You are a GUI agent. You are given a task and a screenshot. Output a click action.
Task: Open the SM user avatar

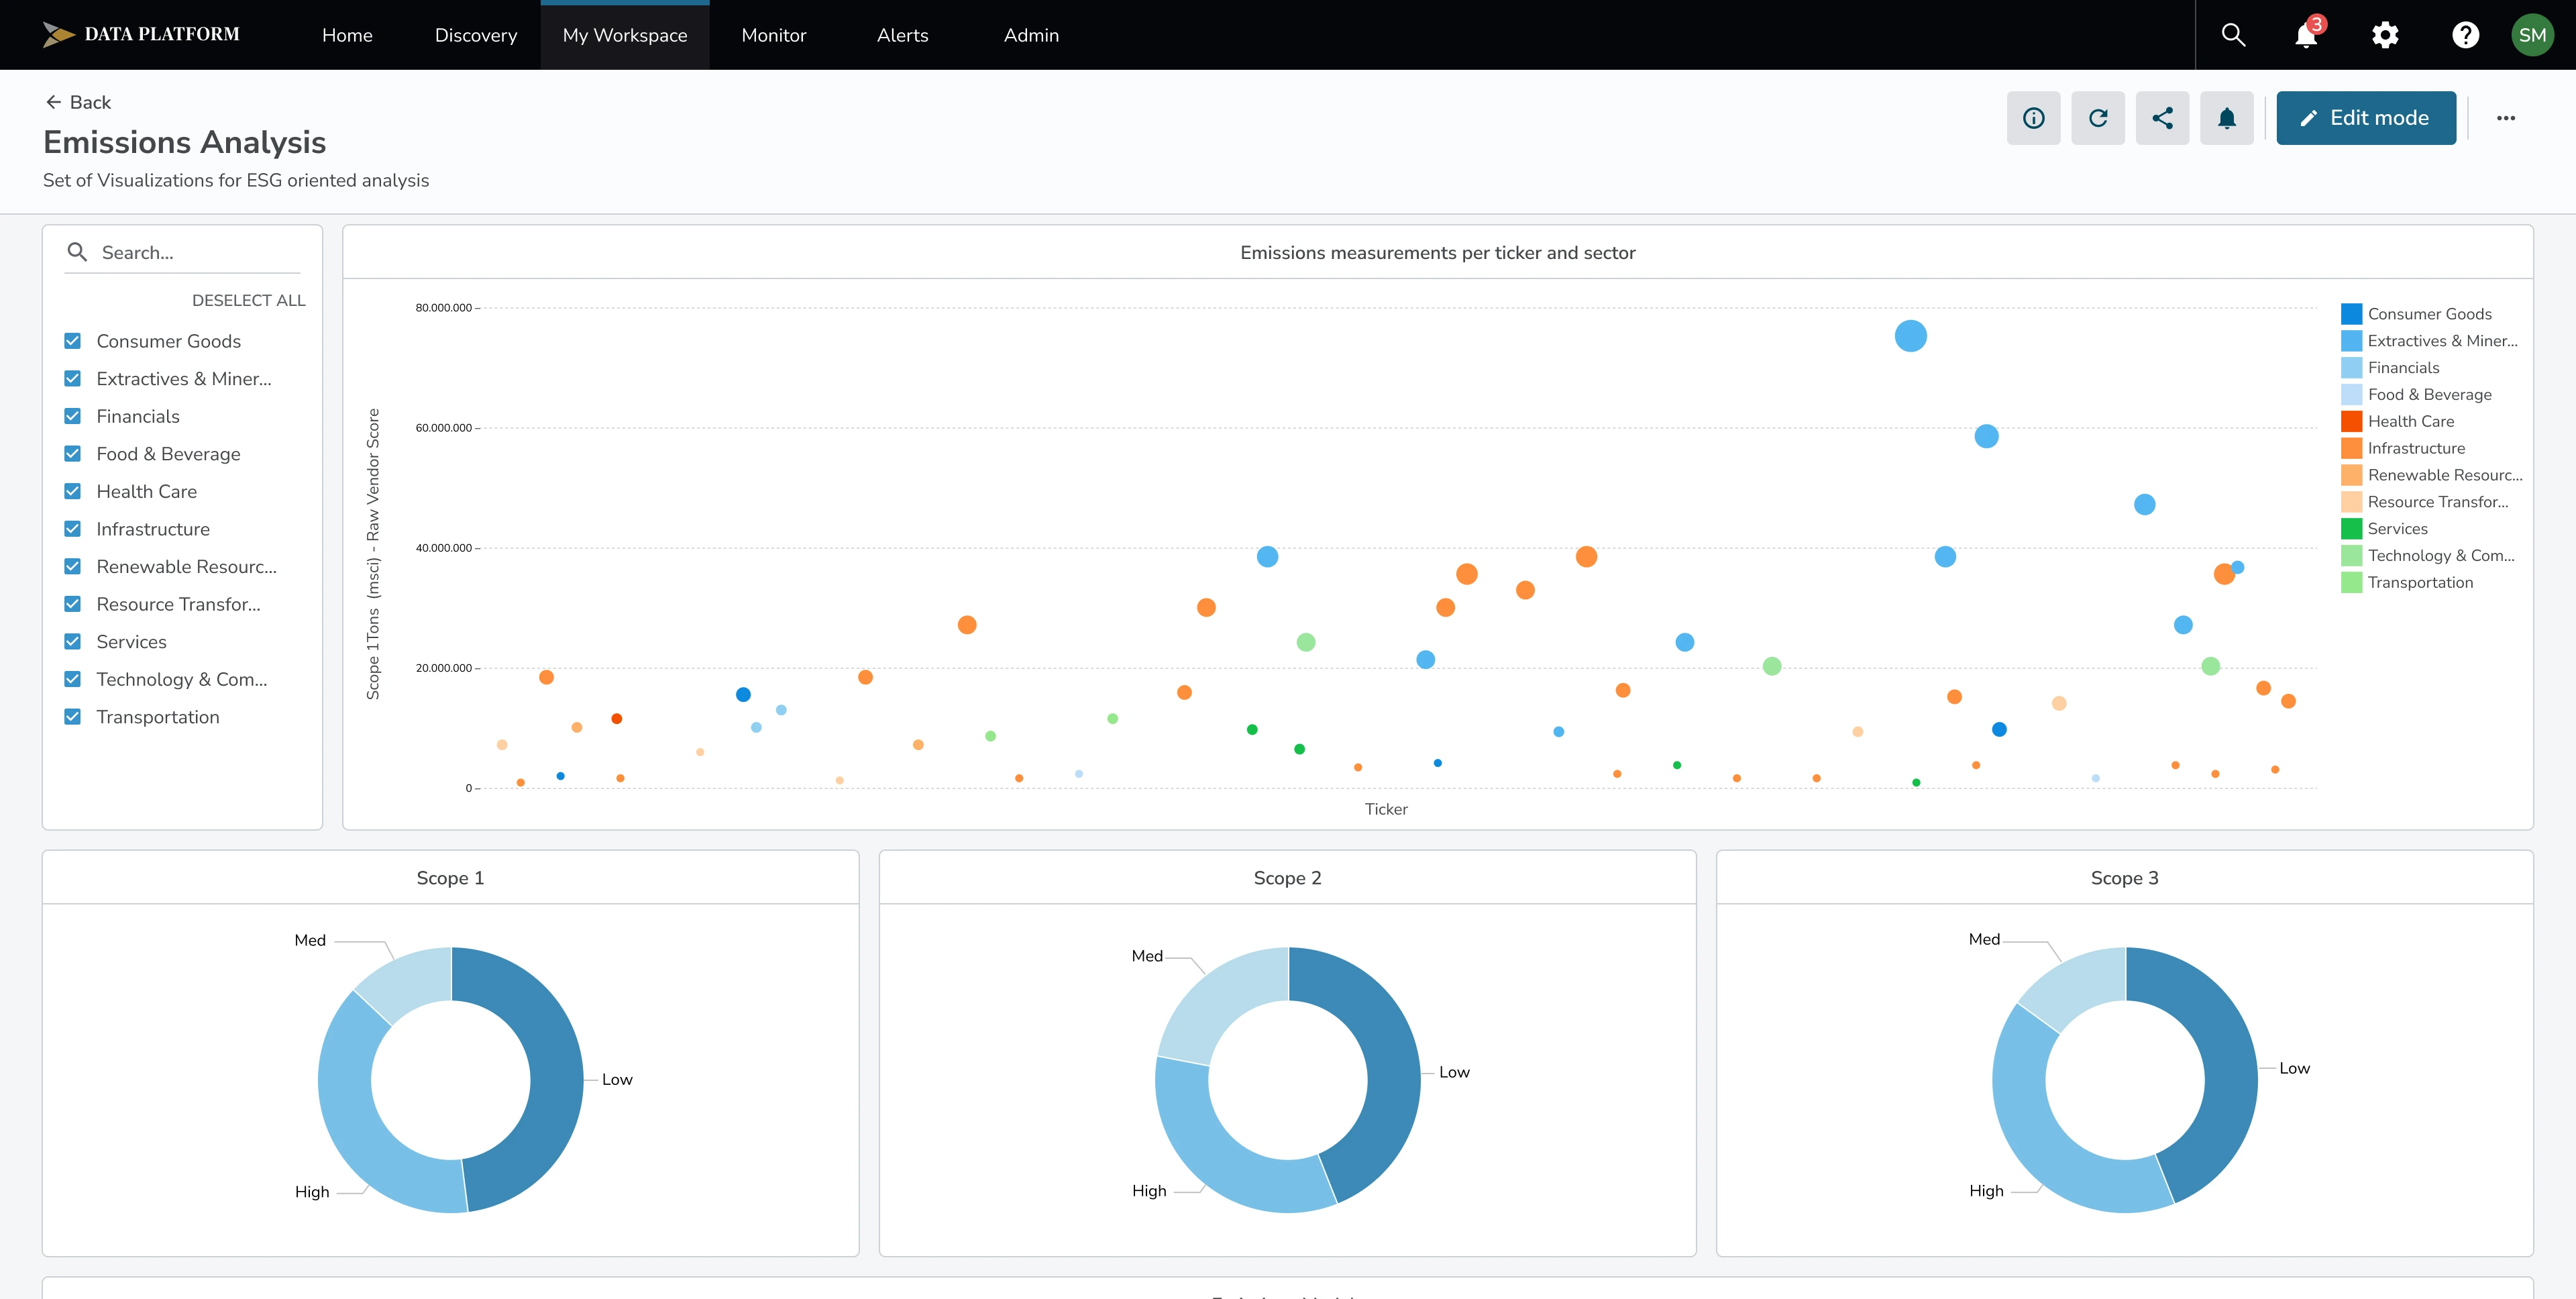(2532, 35)
